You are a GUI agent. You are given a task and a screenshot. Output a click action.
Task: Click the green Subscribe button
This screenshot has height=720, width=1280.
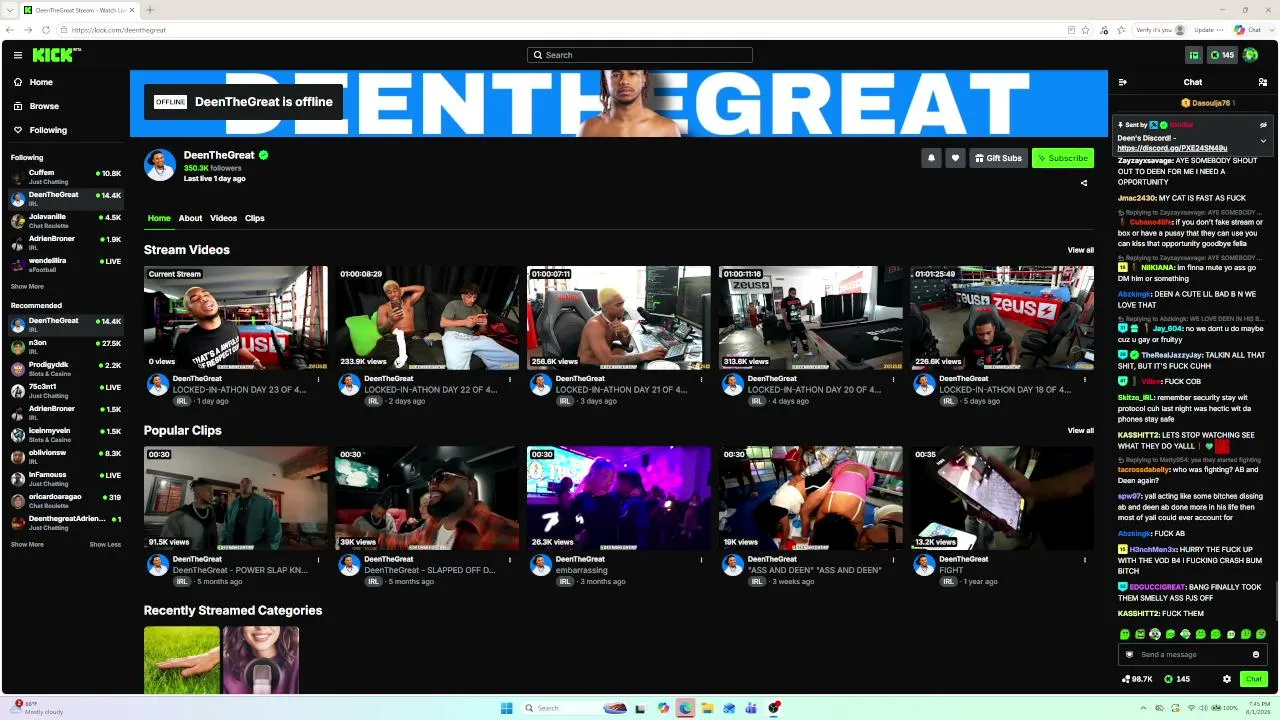coord(1063,158)
